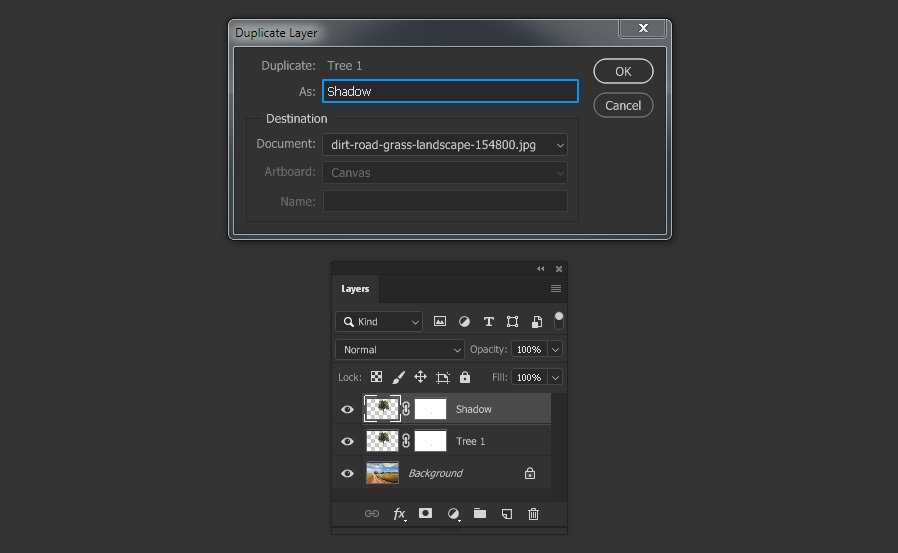Screen dimensions: 898x553
Task: Filter for pixel layers
Action: [x=440, y=322]
